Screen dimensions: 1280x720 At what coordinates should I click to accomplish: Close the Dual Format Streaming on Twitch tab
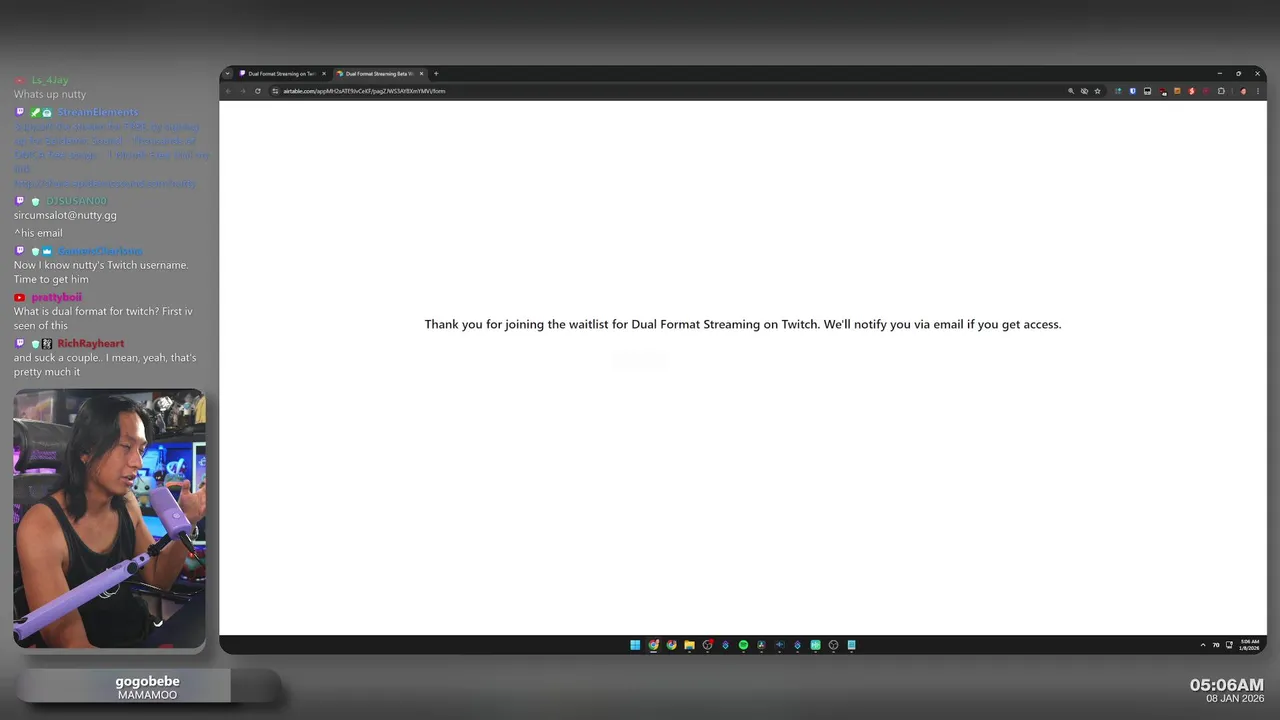pos(324,73)
